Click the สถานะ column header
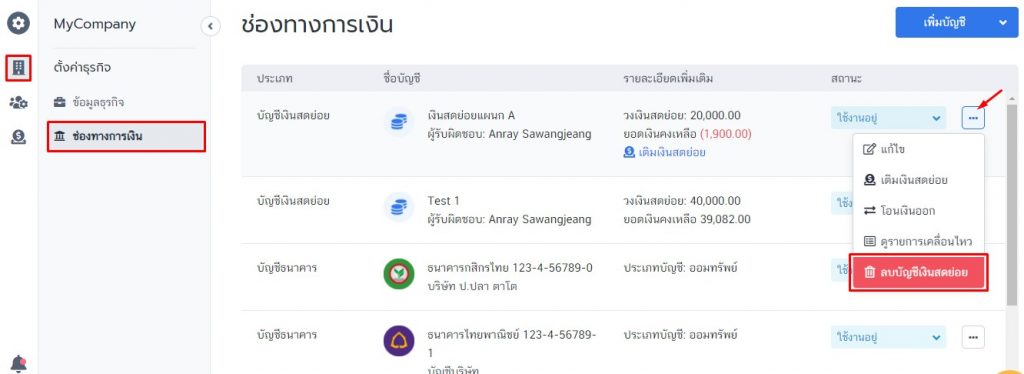 point(846,79)
